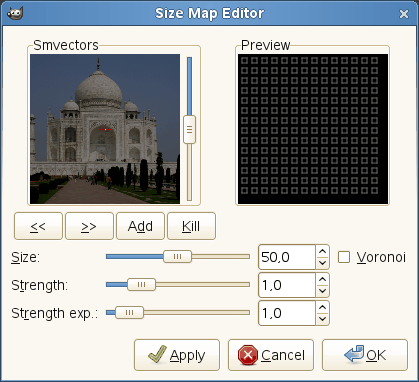Click the Taj Mahal Smvectors image

105,129
